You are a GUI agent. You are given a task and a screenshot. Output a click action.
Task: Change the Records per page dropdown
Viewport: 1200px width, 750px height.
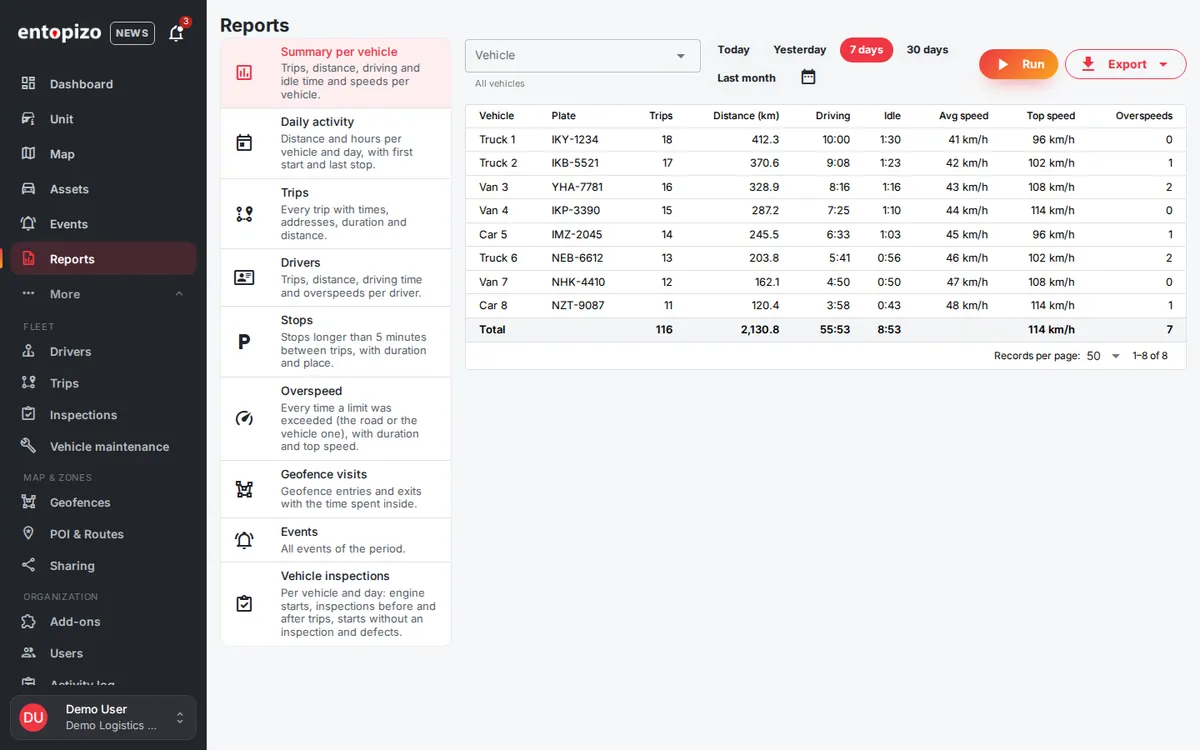(x=1104, y=356)
